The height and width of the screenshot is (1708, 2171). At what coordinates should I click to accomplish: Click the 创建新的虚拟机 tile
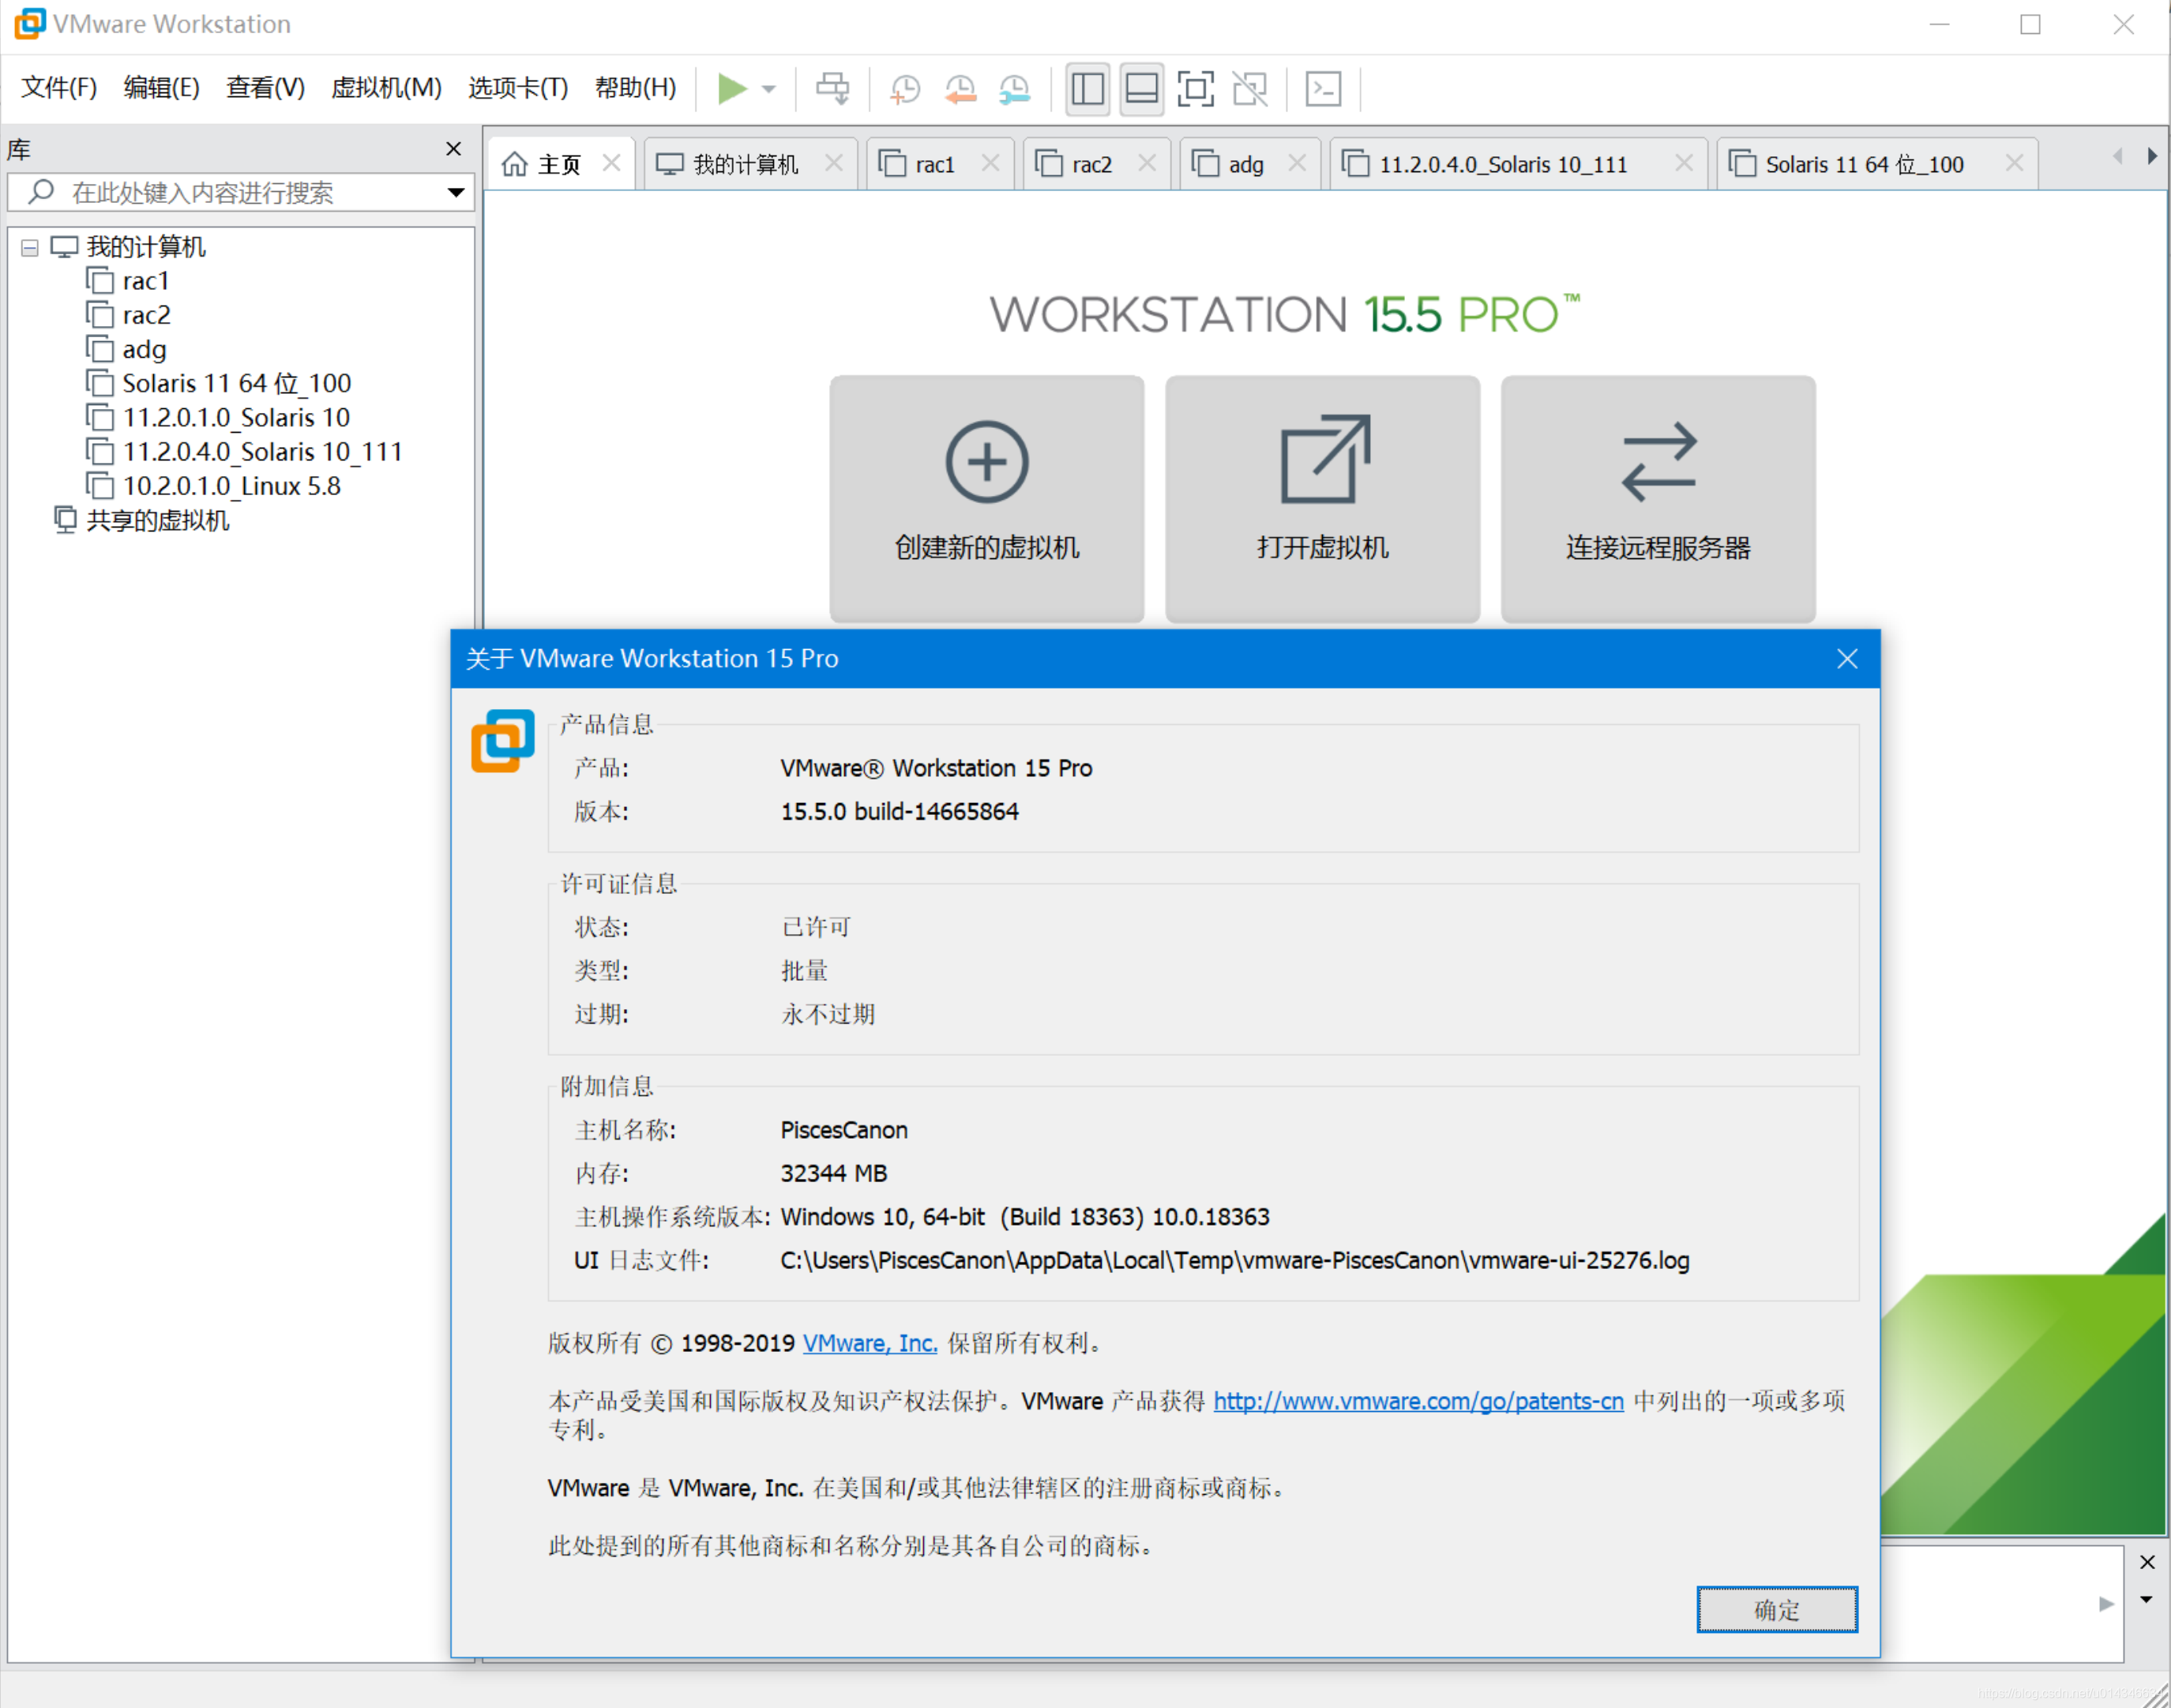click(987, 498)
